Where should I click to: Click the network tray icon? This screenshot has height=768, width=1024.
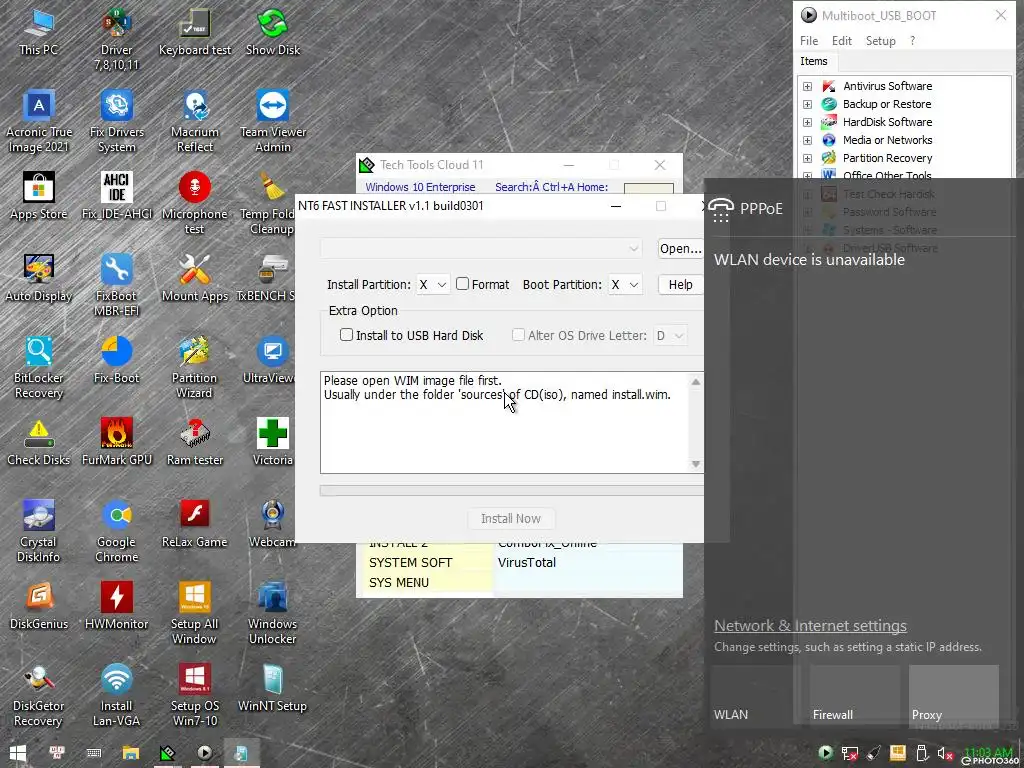850,754
